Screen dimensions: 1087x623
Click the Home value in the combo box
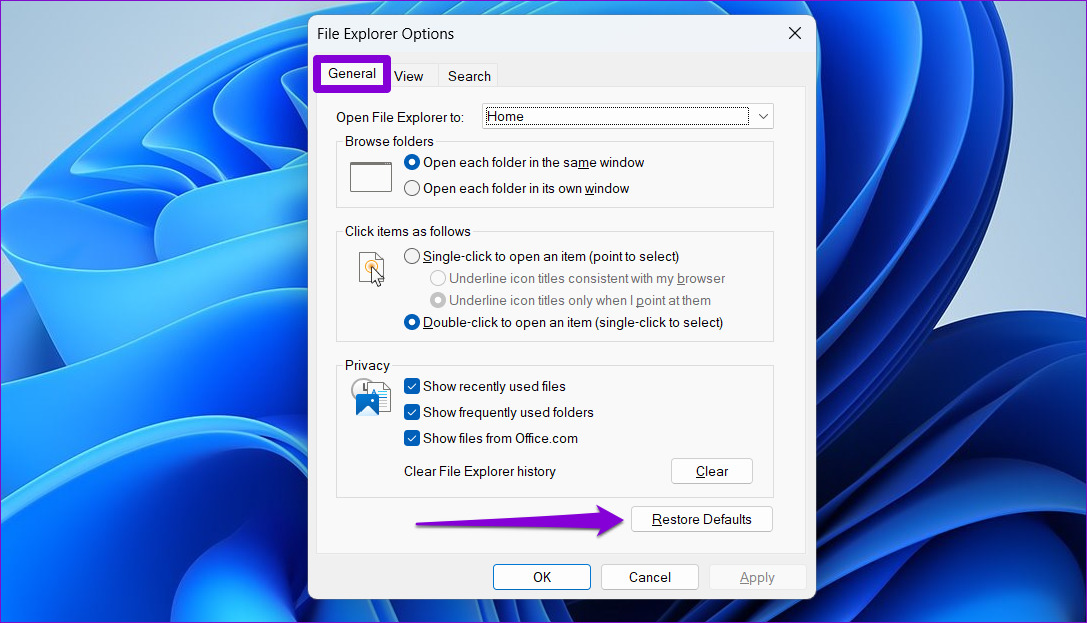click(505, 116)
